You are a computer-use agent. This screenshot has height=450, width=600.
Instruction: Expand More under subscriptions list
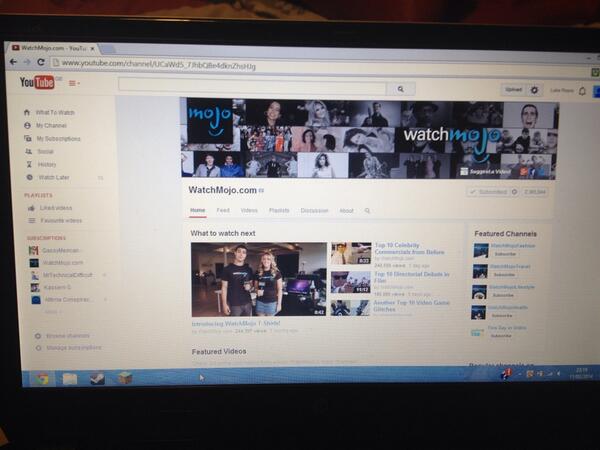[x=52, y=312]
